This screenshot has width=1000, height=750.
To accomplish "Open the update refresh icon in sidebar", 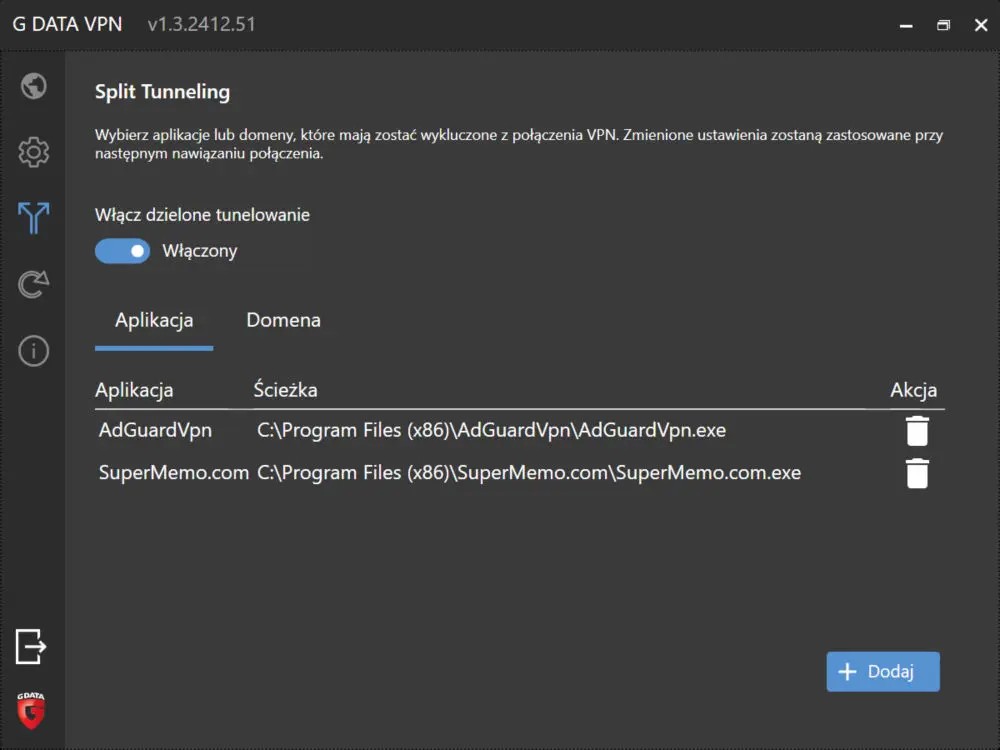I will tap(33, 285).
